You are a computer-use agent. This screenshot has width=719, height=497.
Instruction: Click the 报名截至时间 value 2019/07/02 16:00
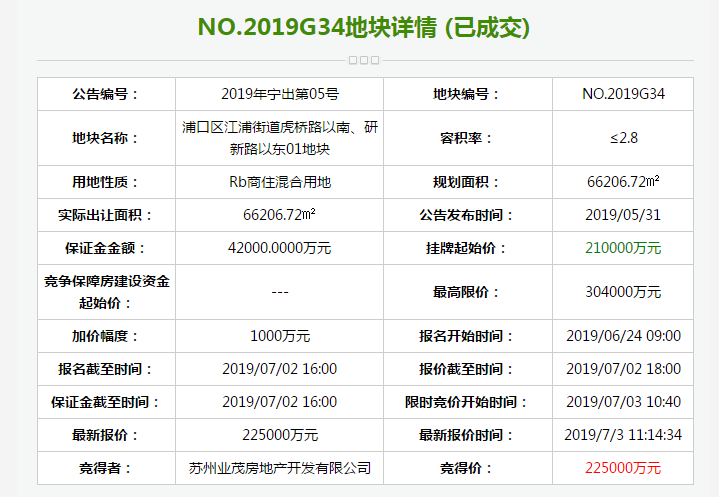(x=280, y=369)
